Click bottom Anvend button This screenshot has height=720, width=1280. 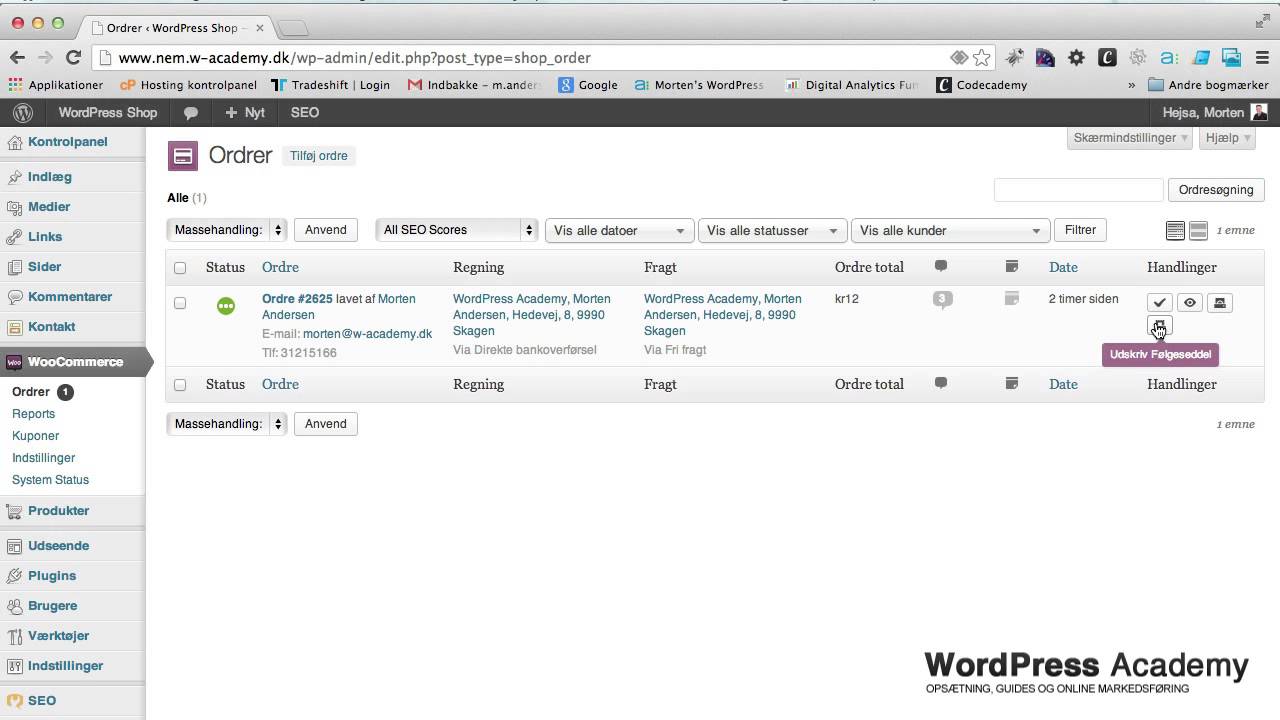pyautogui.click(x=326, y=424)
